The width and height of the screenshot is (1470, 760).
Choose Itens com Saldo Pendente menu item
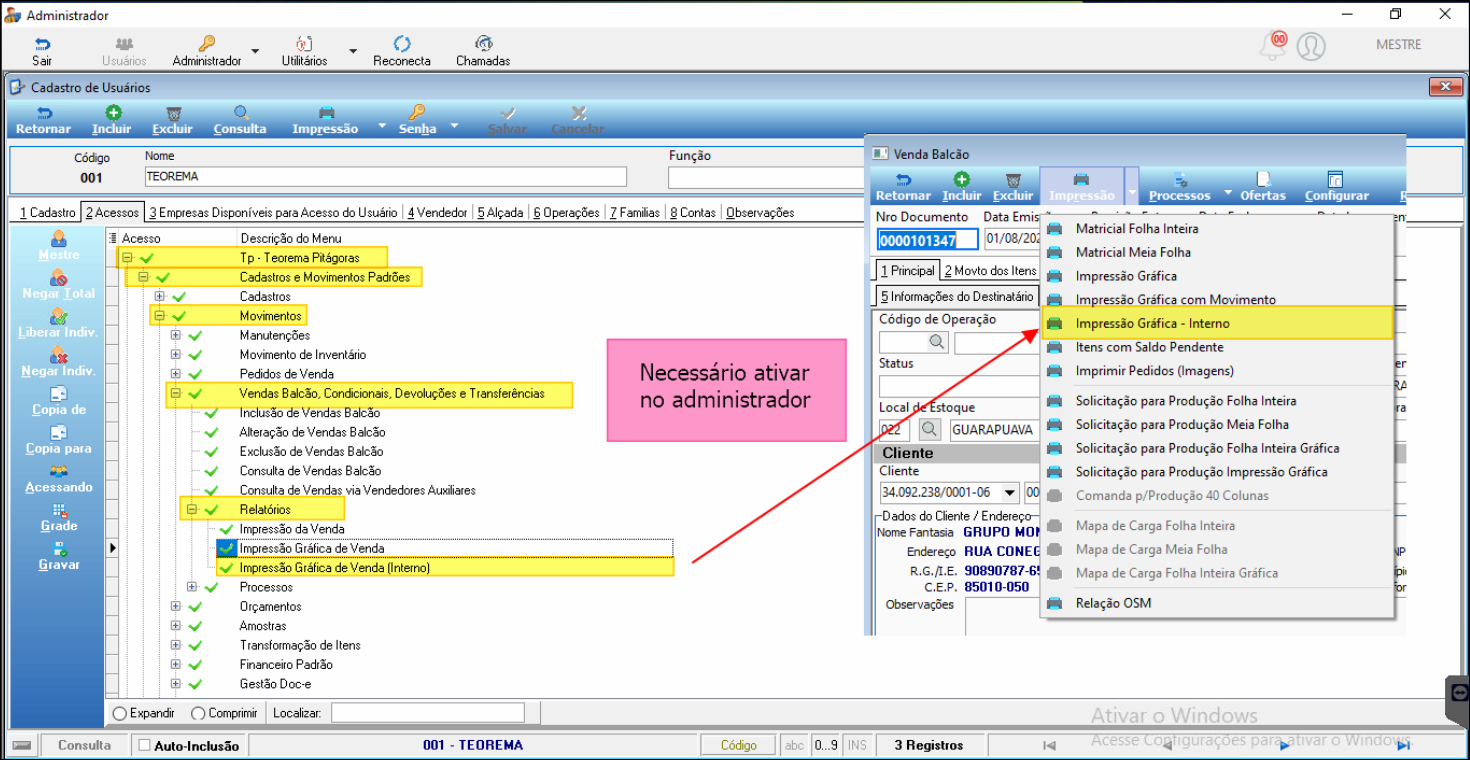pos(1217,347)
